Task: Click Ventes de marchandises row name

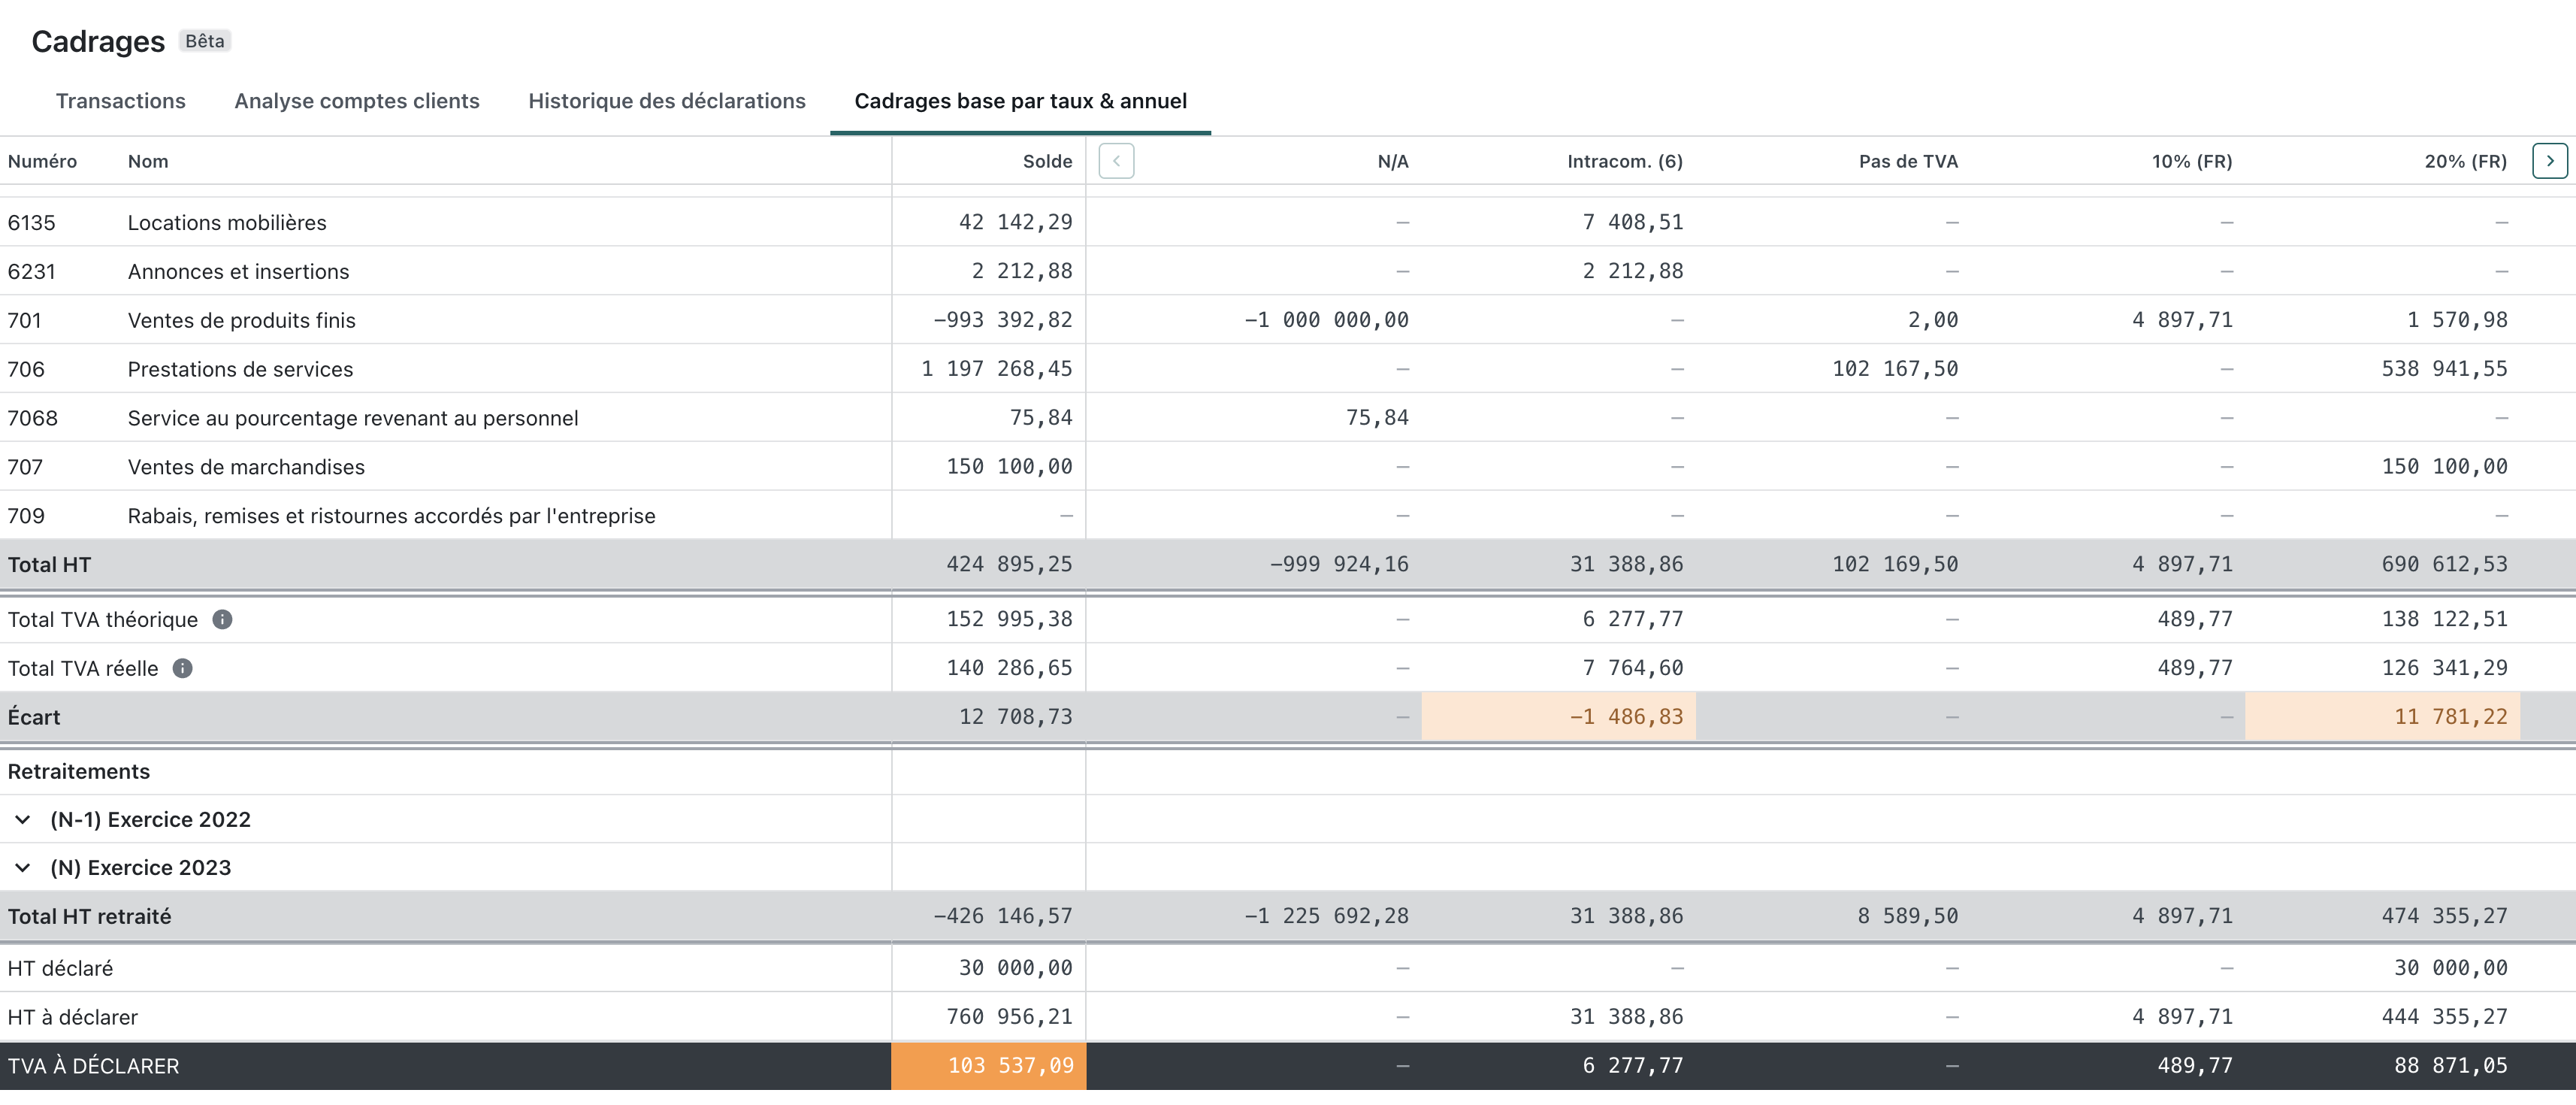Action: tap(246, 467)
